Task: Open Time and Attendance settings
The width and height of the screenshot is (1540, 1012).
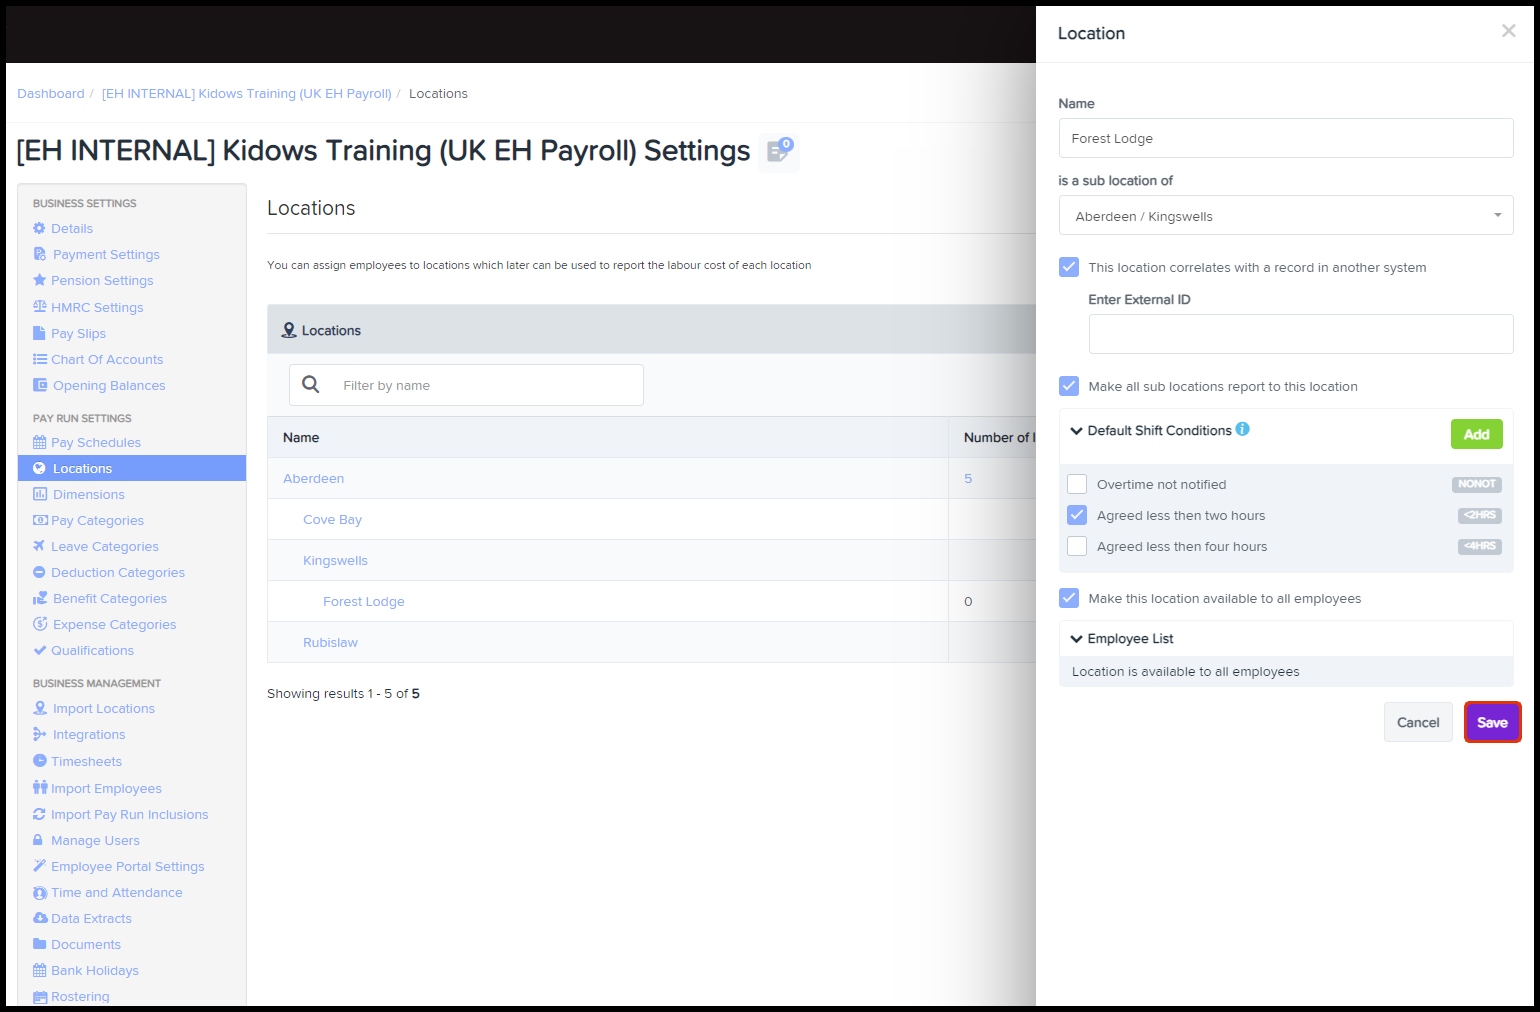Action: [x=117, y=892]
